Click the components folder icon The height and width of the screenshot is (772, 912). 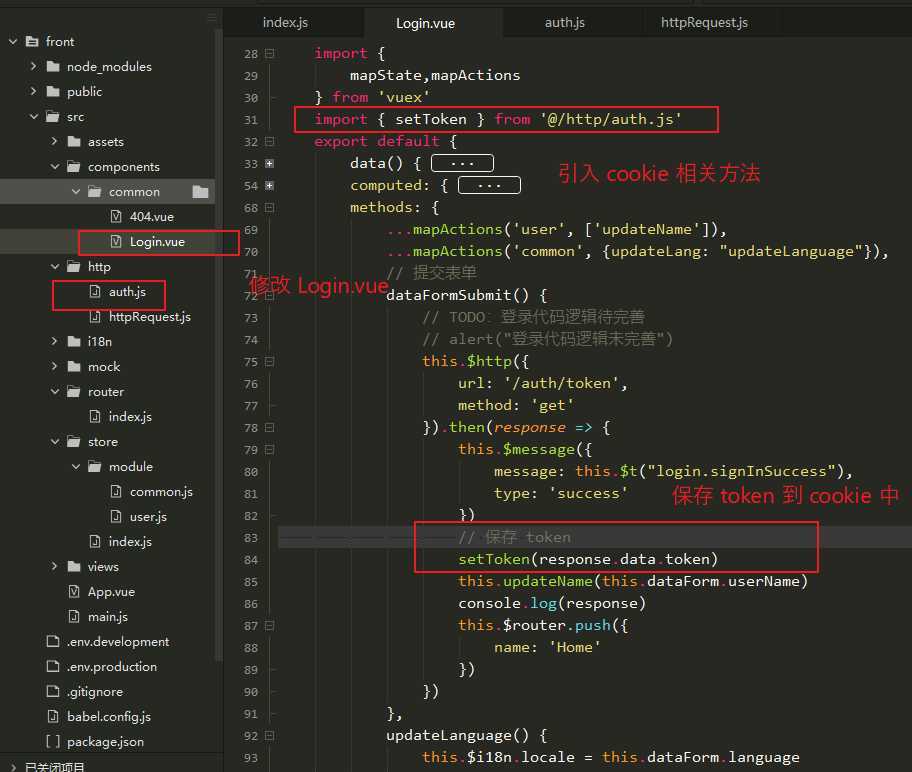[74, 166]
